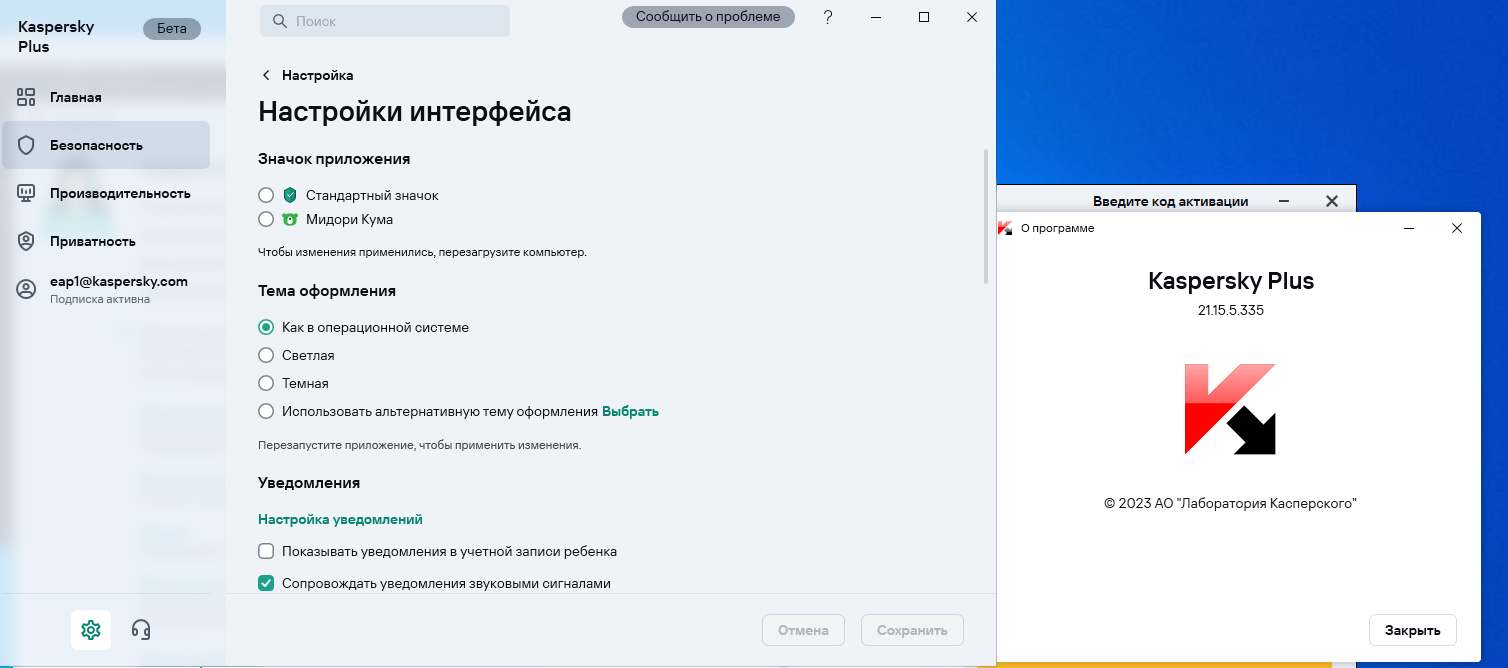Open support with the headset icon
Image resolution: width=1508 pixels, height=668 pixels.
(141, 629)
